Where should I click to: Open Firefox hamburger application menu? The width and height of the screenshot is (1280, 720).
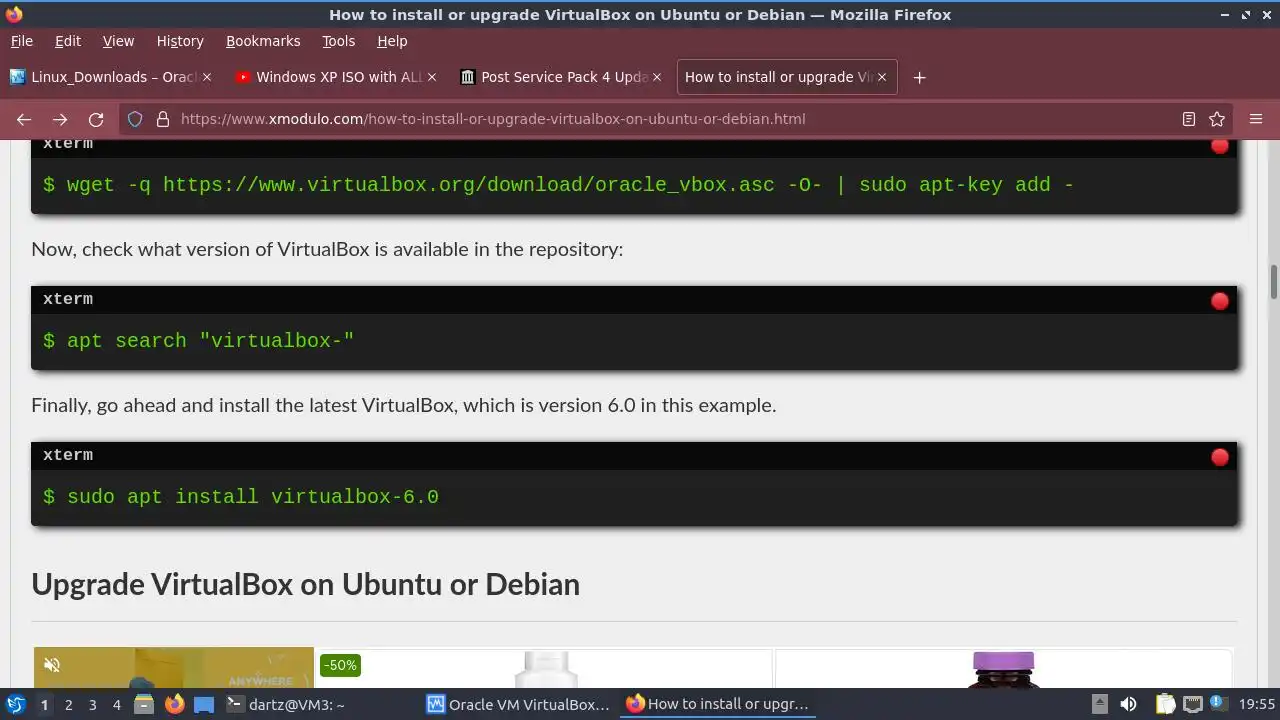pyautogui.click(x=1256, y=119)
